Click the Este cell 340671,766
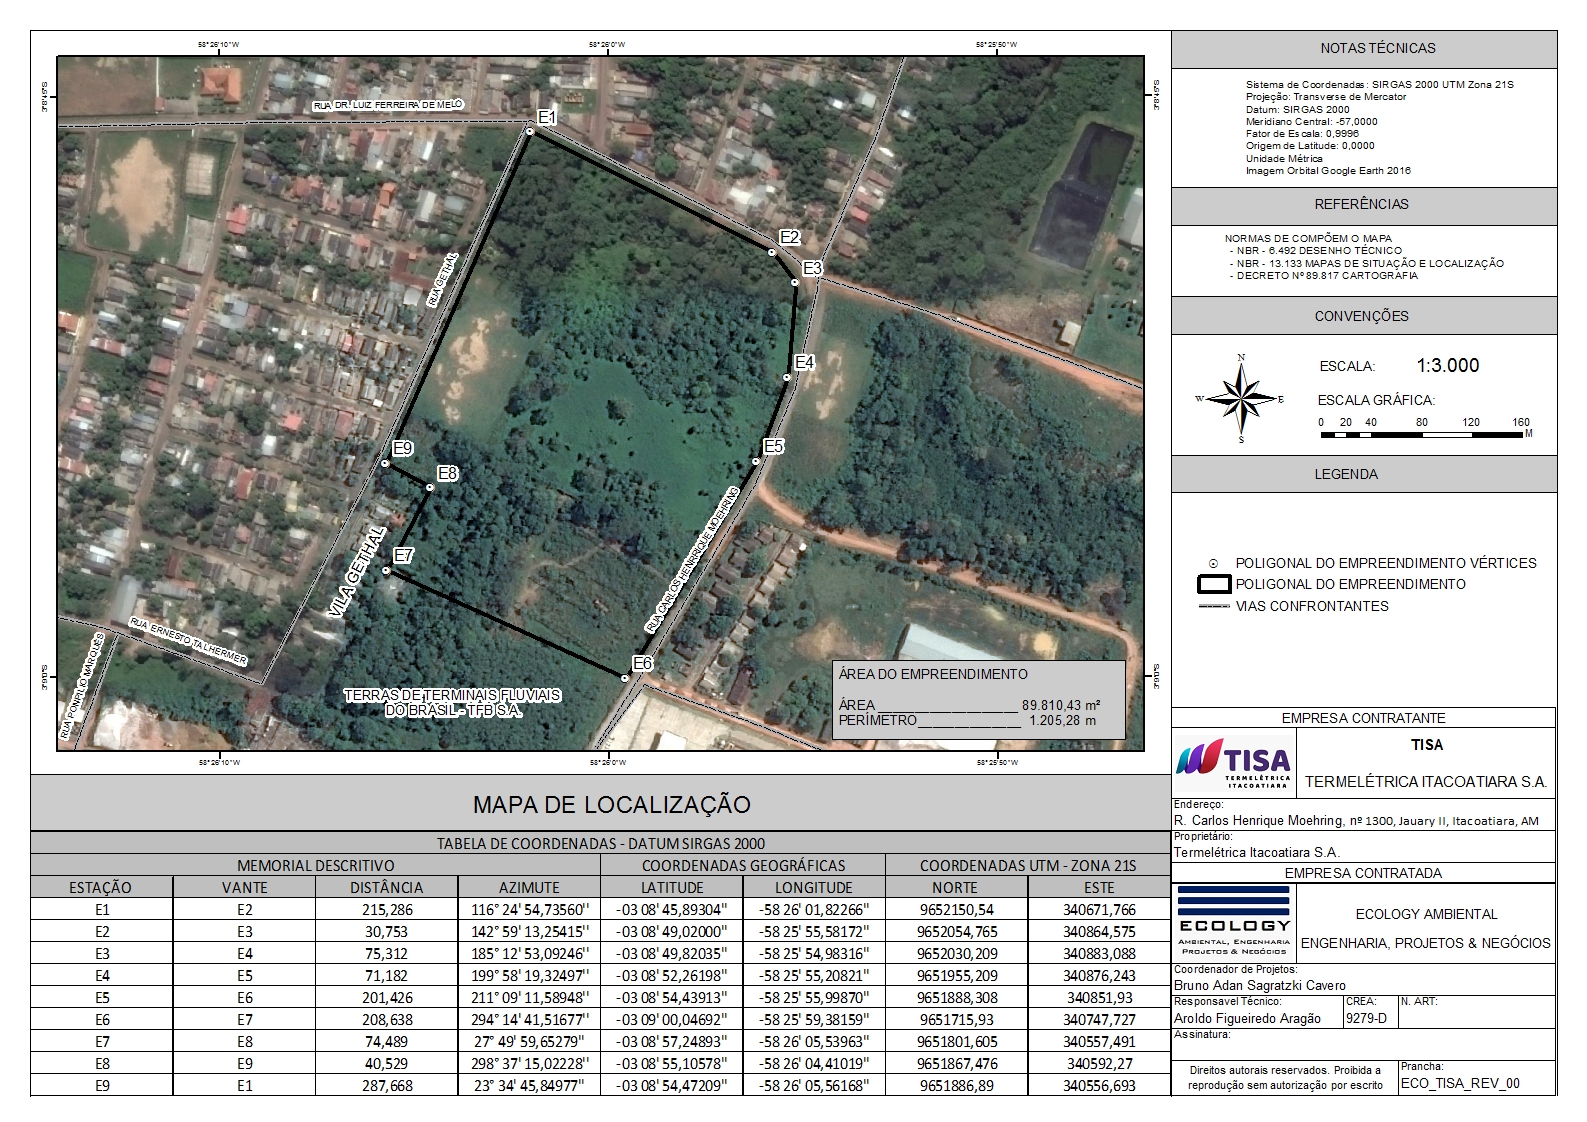The width and height of the screenshot is (1587, 1122). [1099, 909]
